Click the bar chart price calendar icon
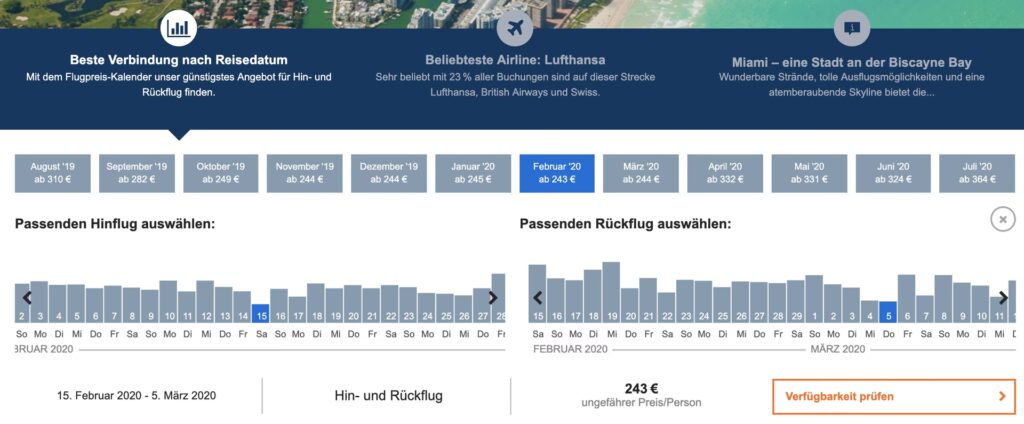Image resolution: width=1024 pixels, height=424 pixels. (178, 27)
